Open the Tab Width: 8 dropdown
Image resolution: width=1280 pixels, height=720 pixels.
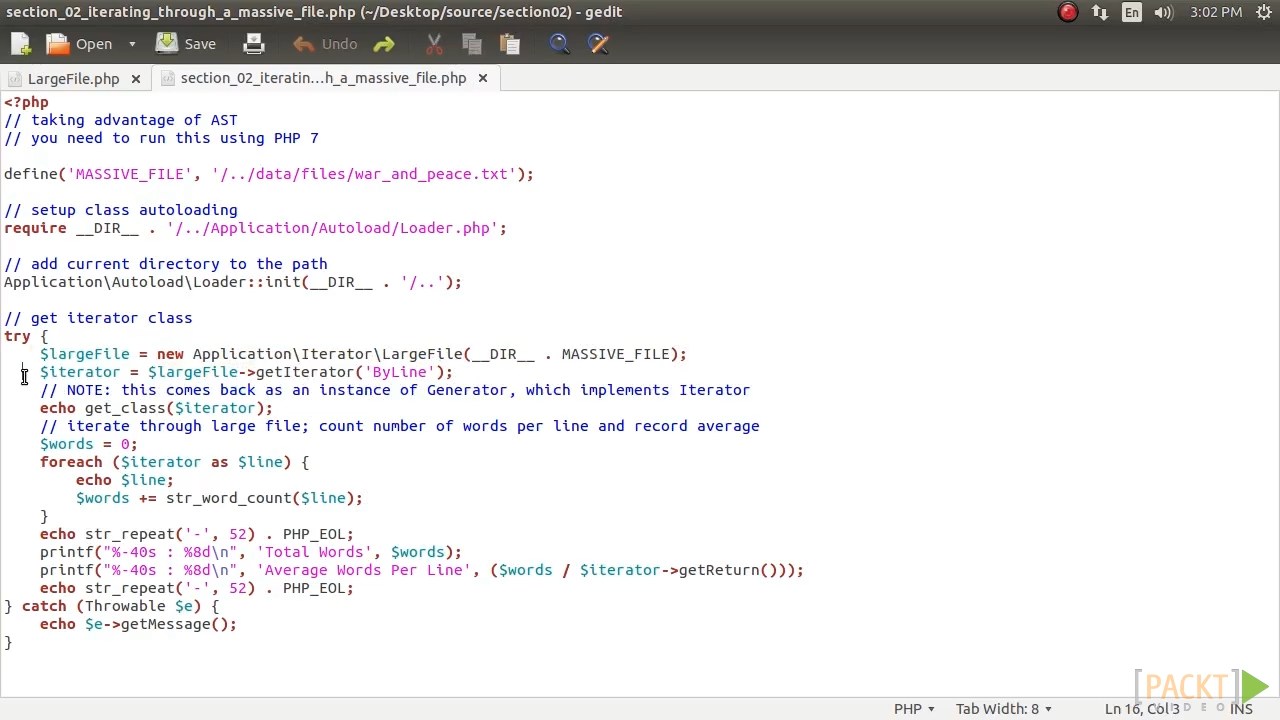[x=1003, y=709]
